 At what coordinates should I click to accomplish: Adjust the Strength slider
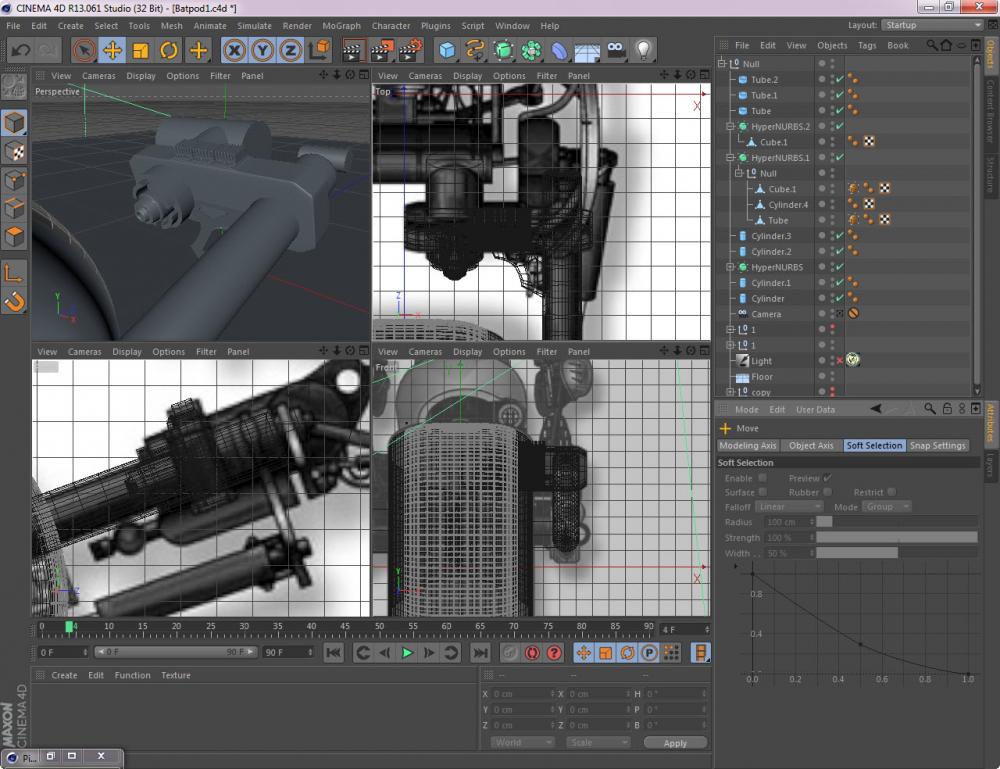coord(897,538)
